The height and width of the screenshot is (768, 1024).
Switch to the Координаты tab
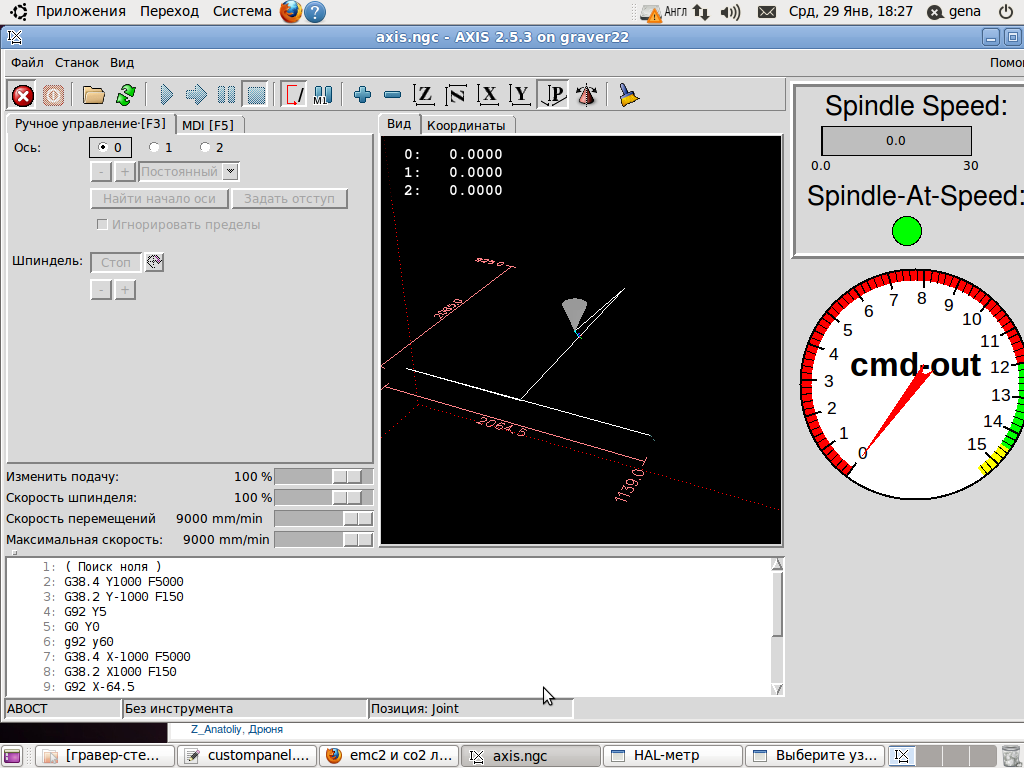[466, 125]
